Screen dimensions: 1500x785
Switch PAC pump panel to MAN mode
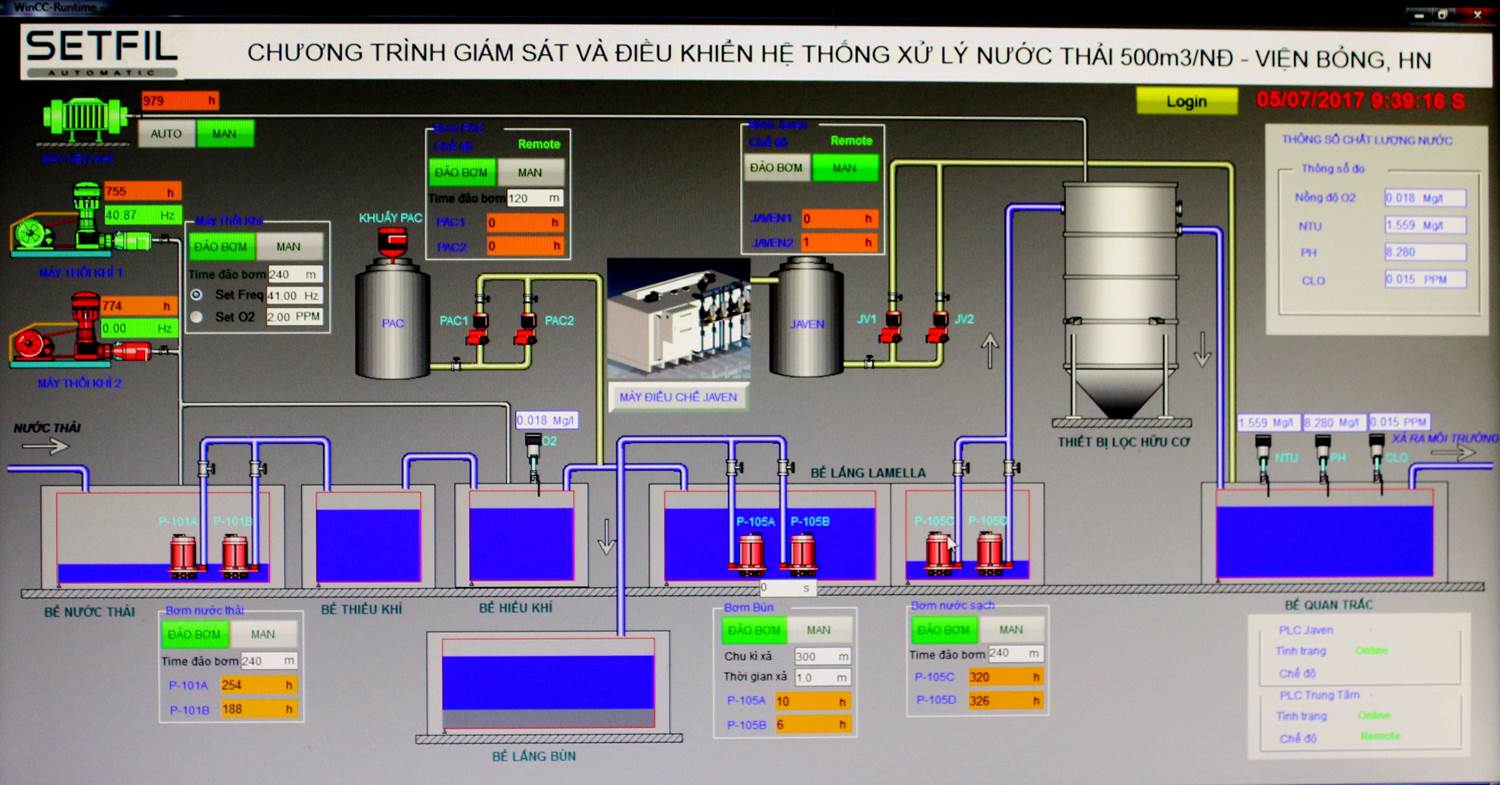530,172
